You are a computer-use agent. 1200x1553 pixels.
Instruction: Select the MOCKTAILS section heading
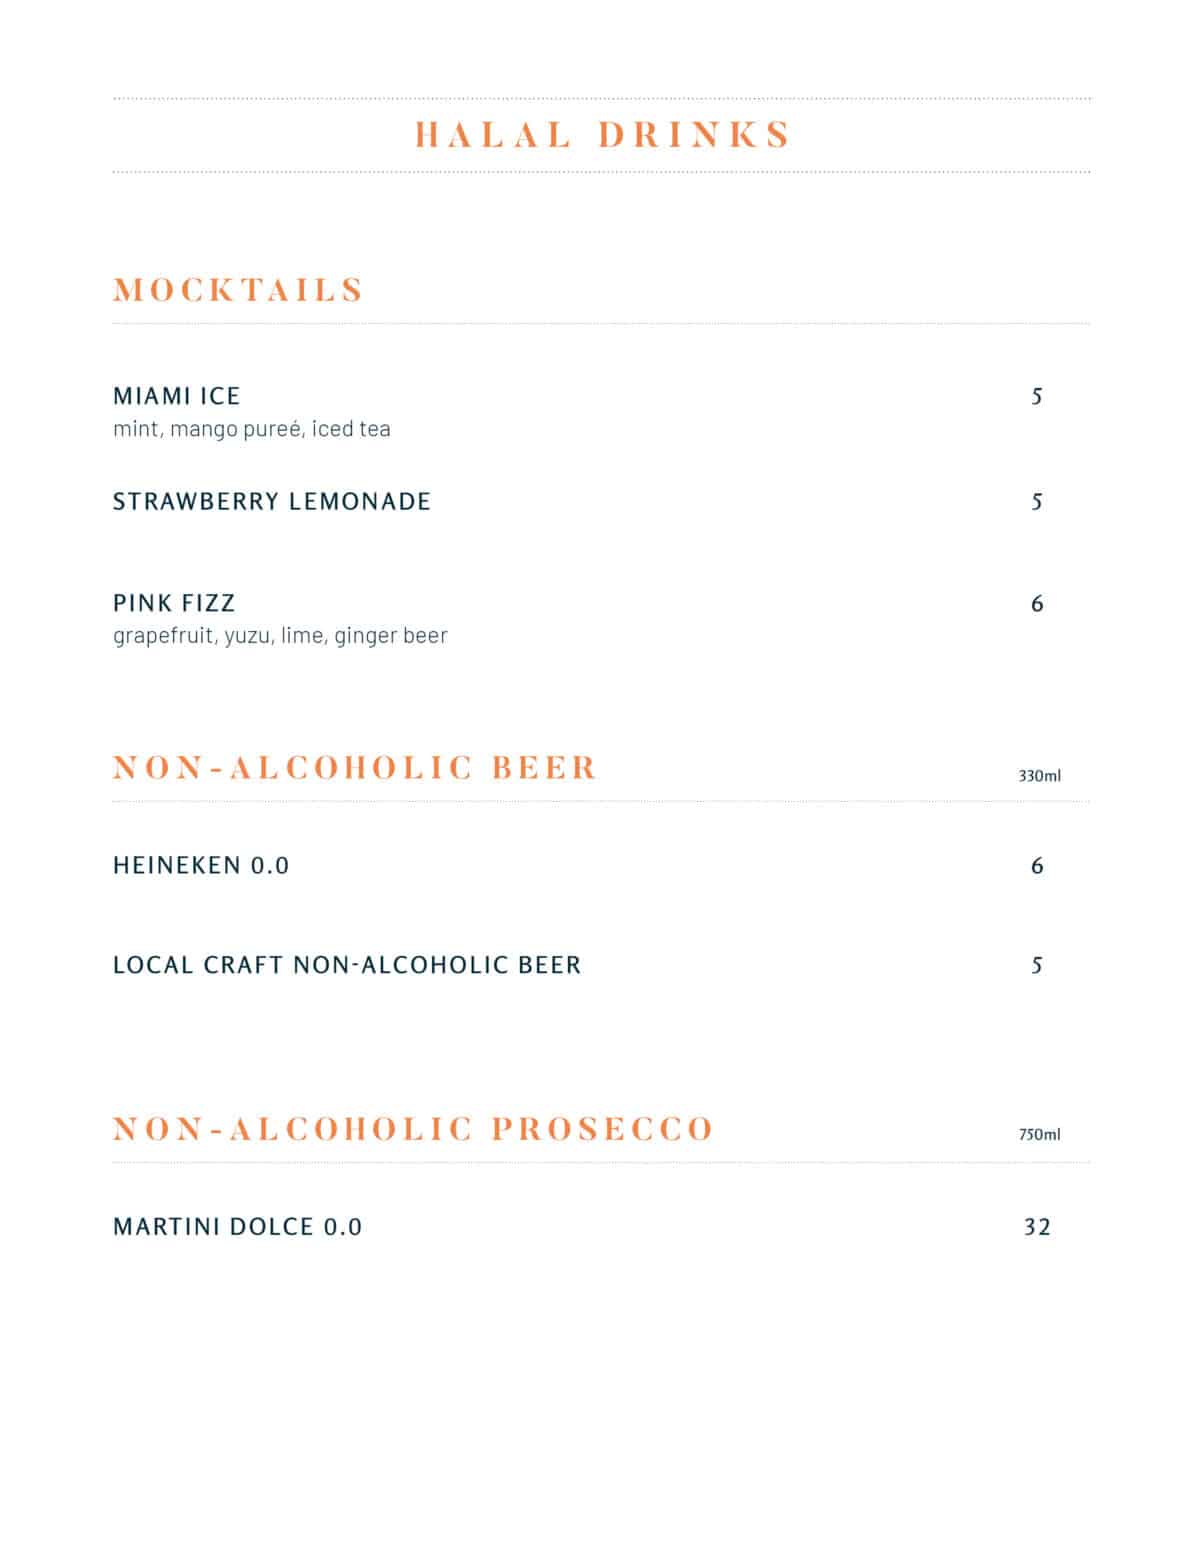[238, 290]
